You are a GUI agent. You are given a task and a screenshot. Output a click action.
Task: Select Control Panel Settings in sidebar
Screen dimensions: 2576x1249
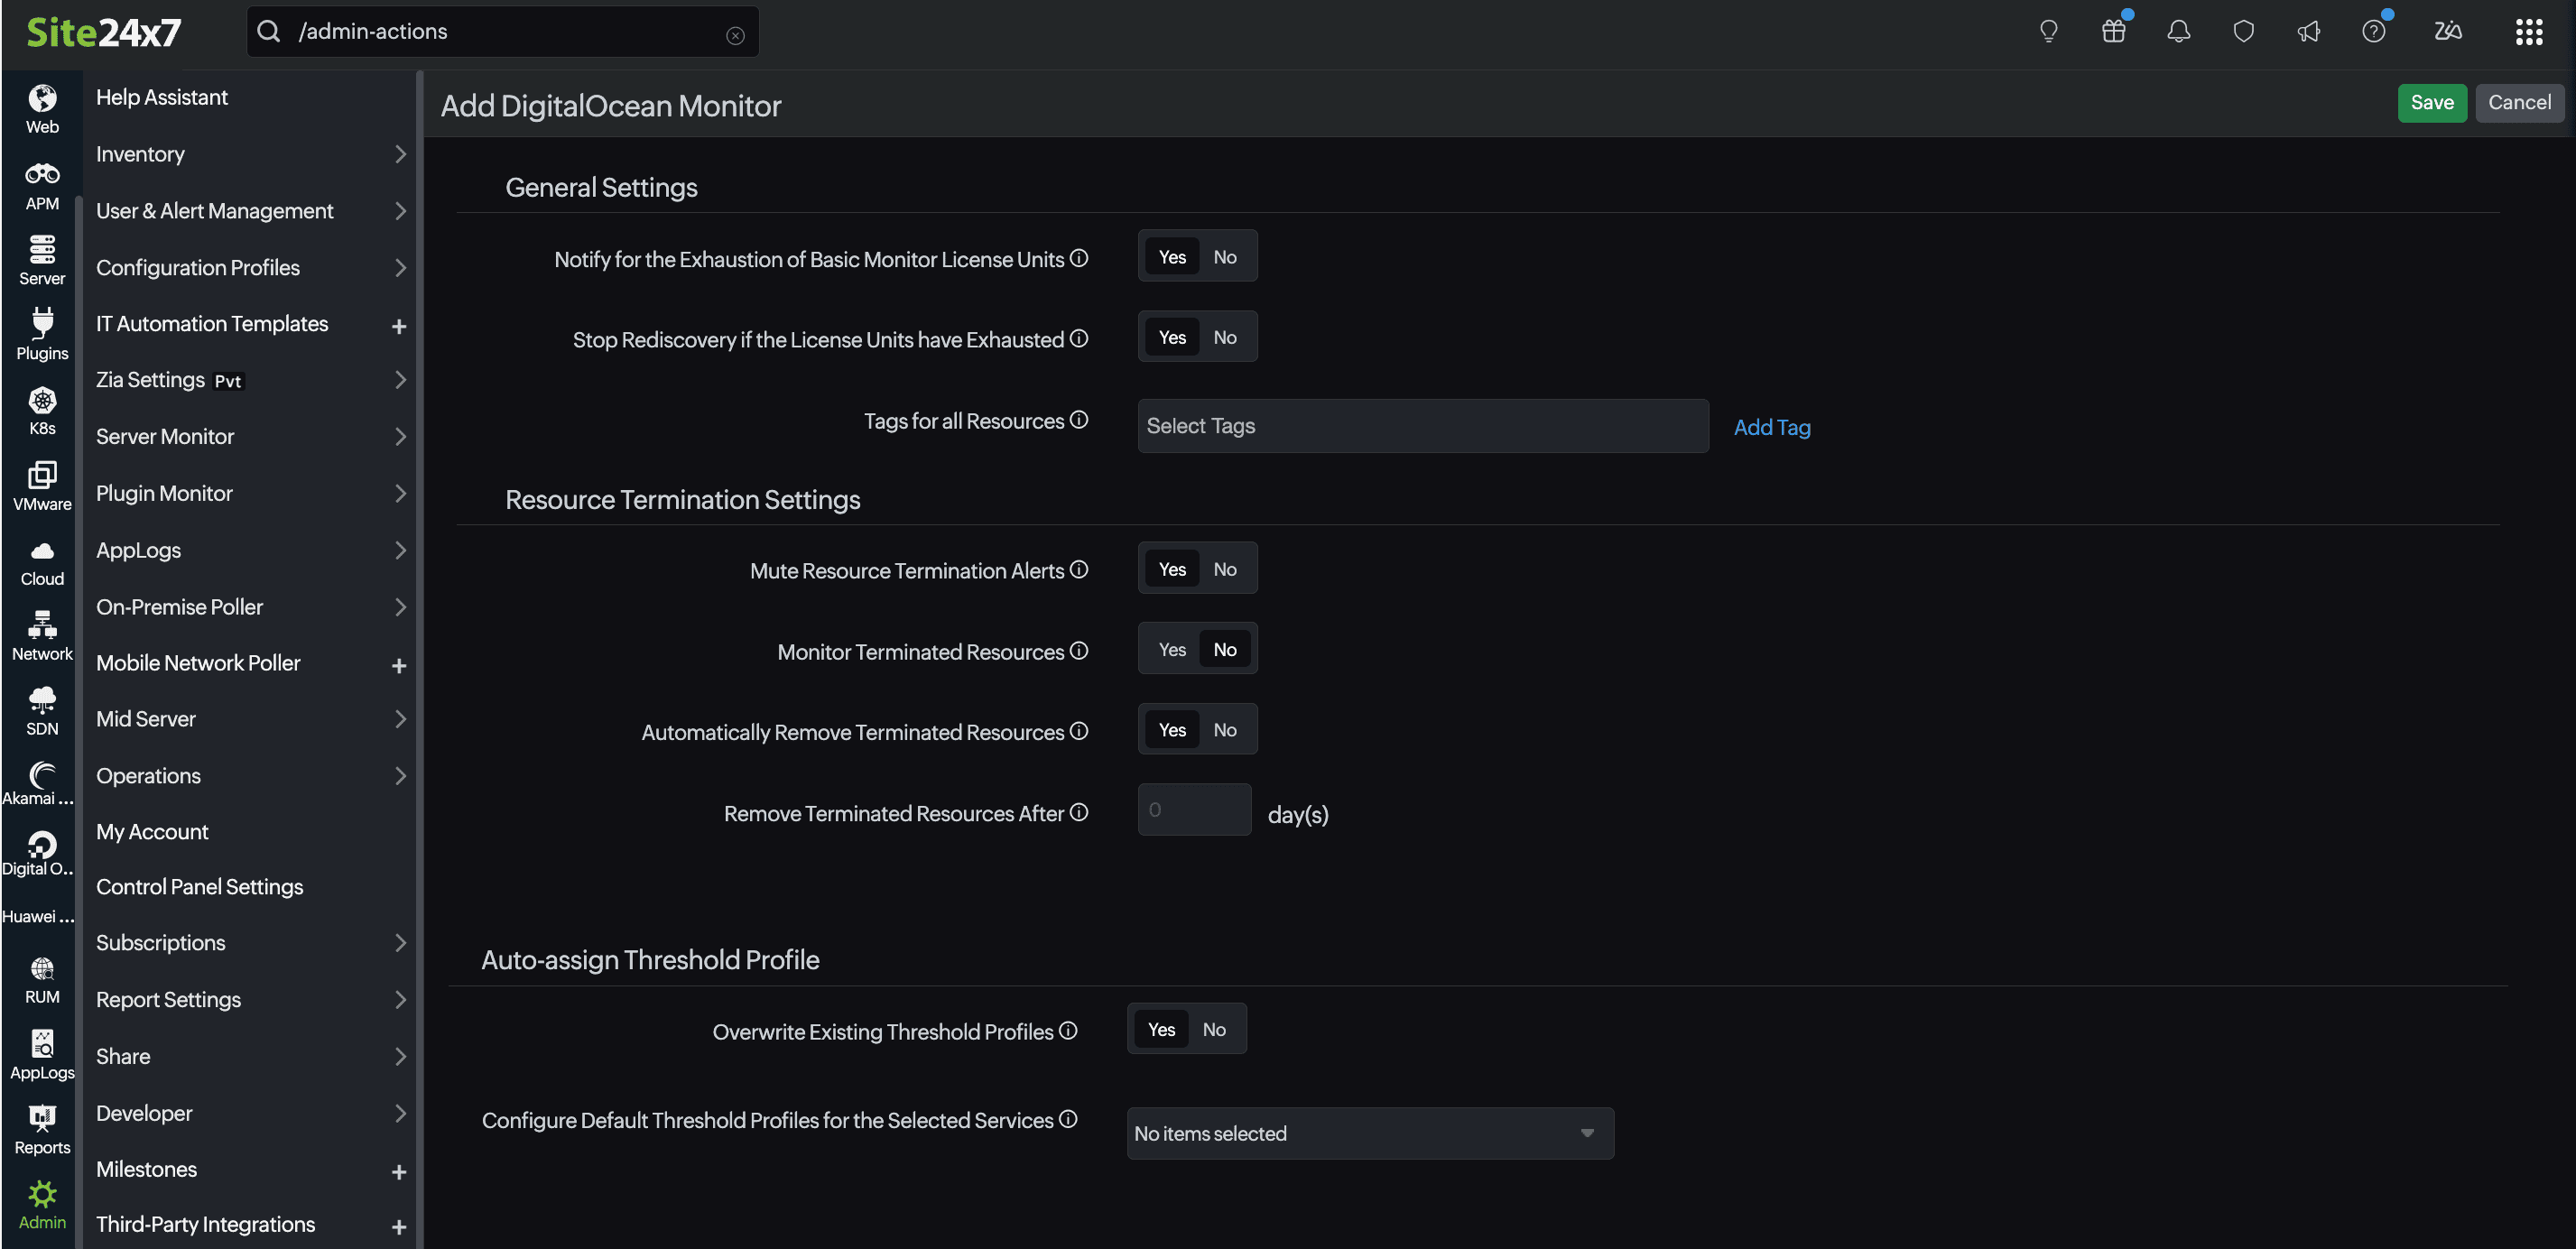(199, 886)
